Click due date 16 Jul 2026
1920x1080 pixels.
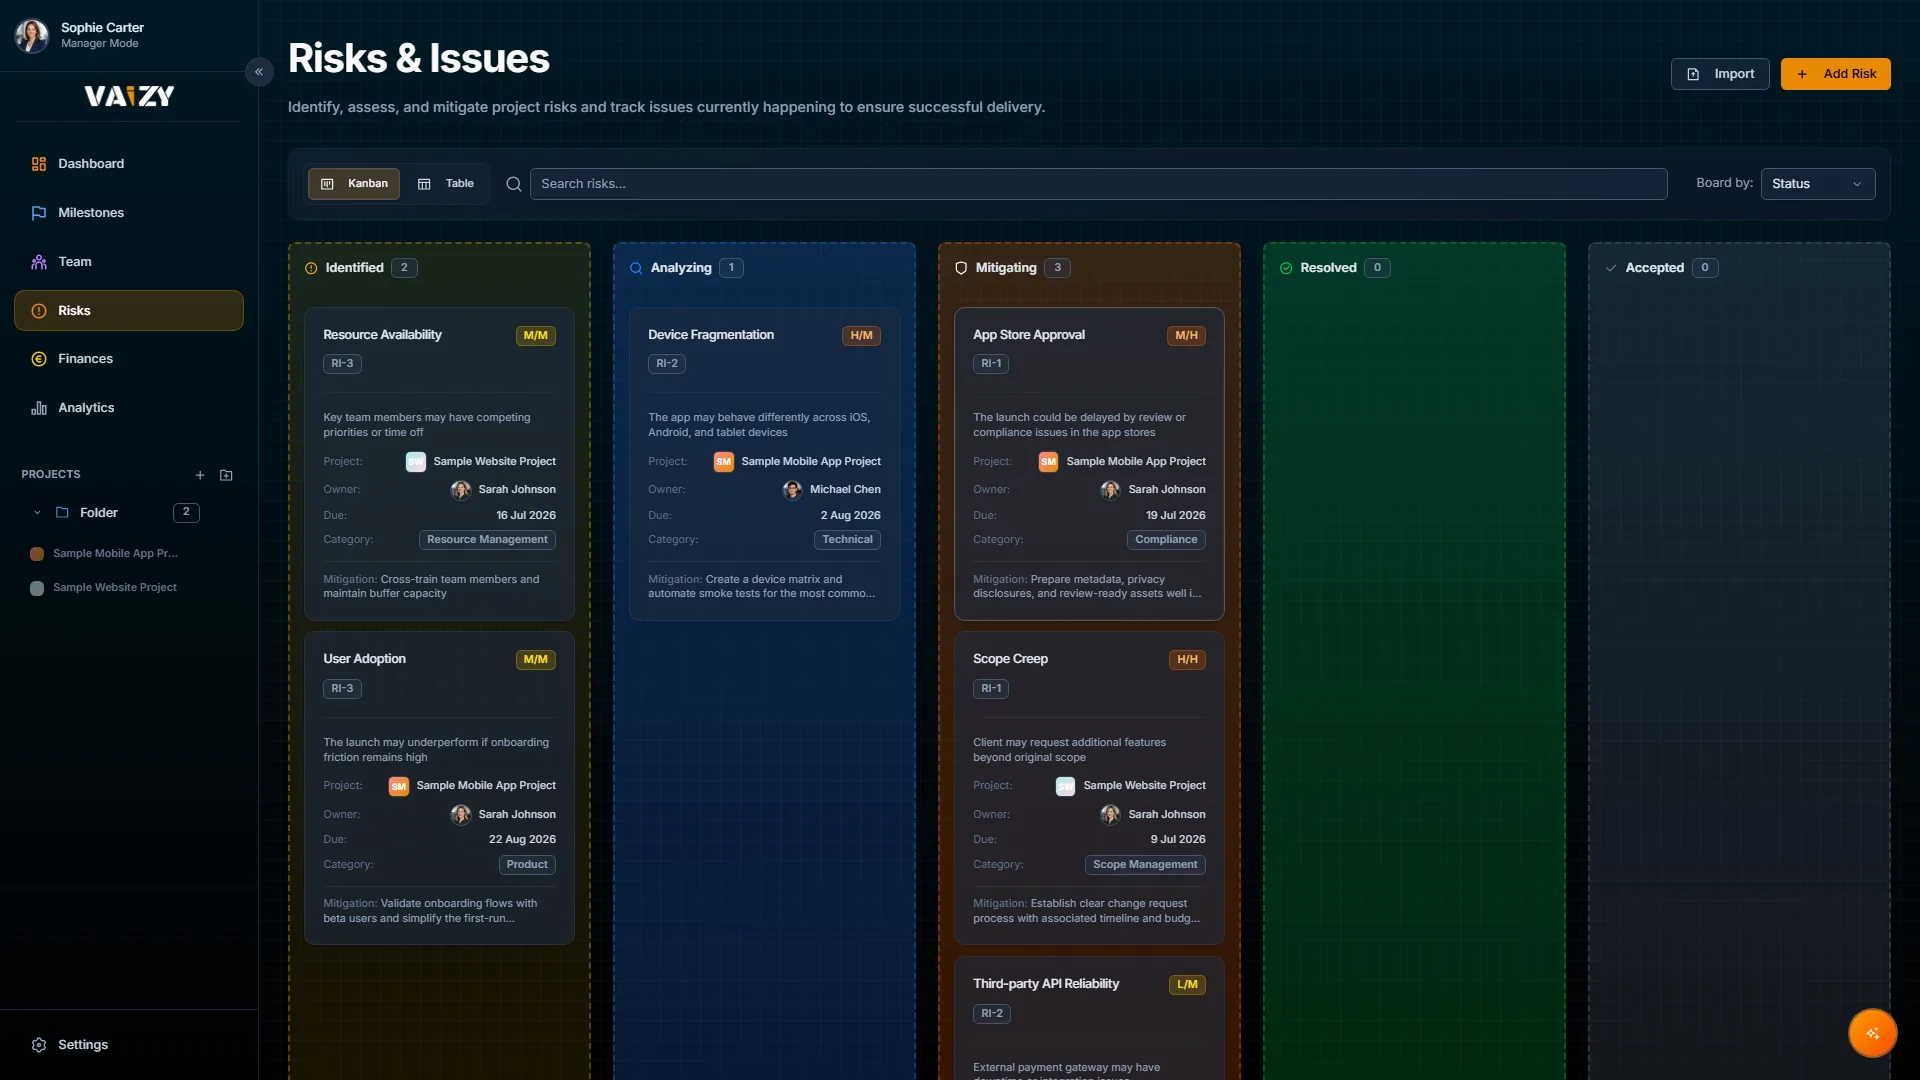coord(526,516)
